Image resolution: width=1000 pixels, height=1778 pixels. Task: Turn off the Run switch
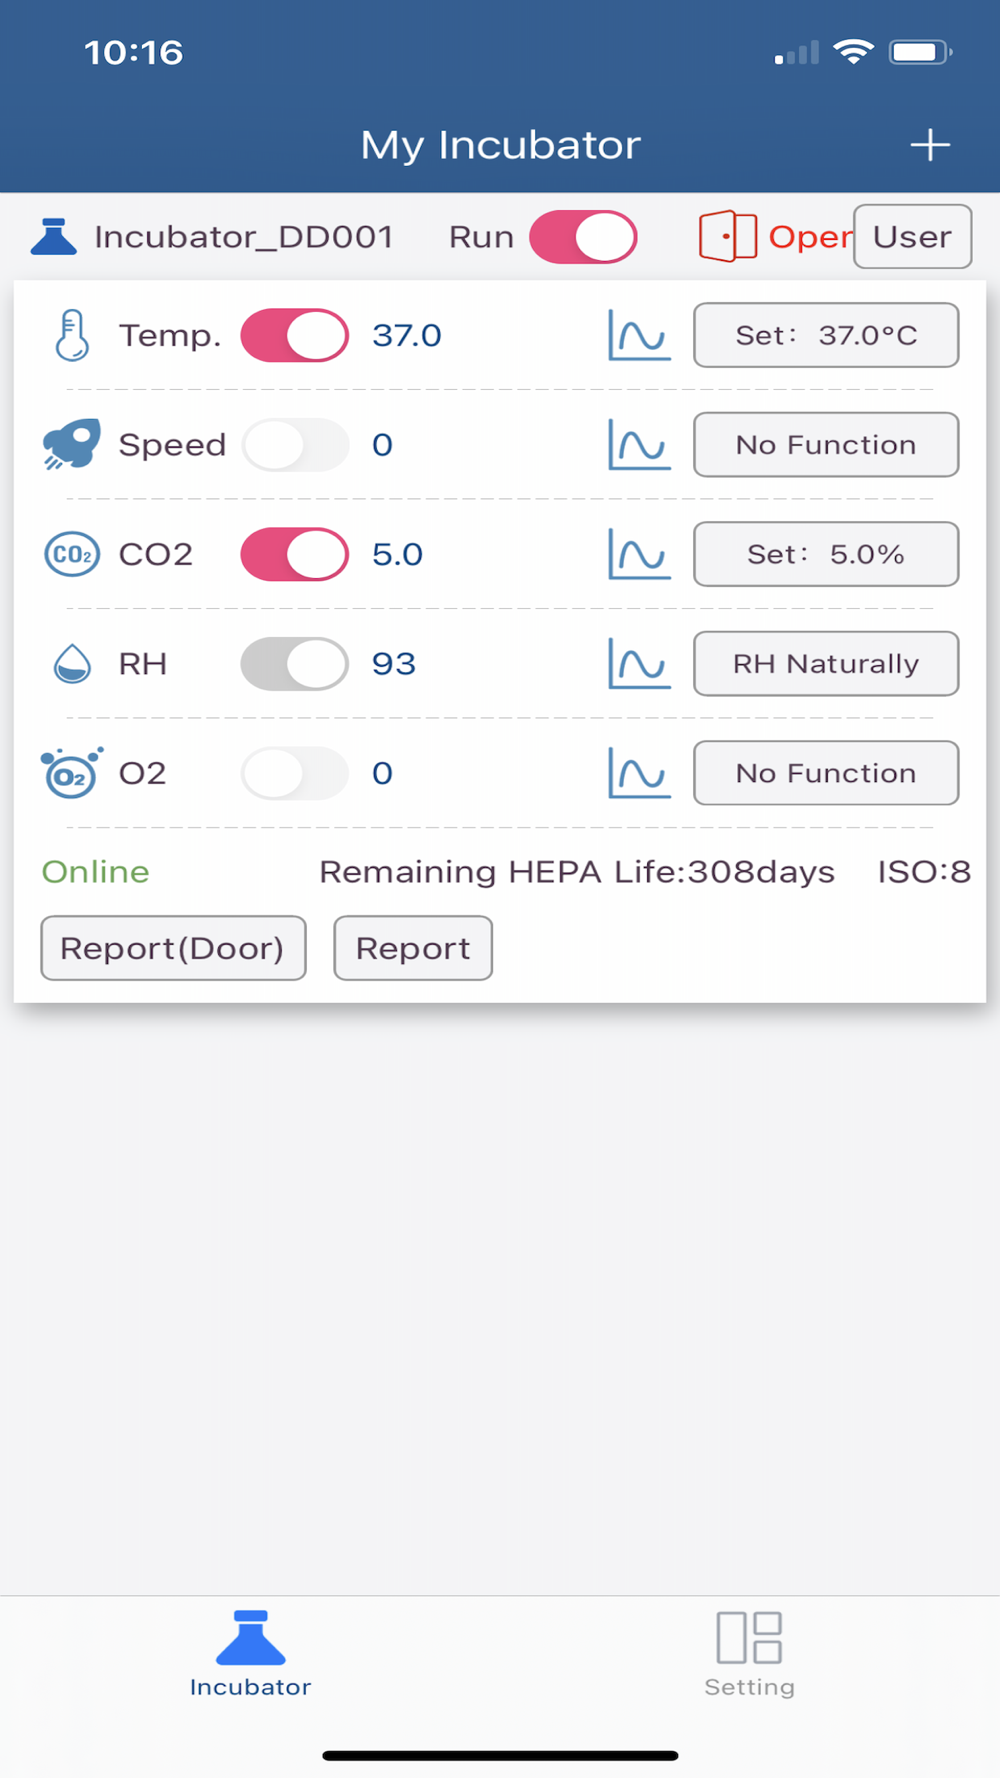pyautogui.click(x=583, y=237)
